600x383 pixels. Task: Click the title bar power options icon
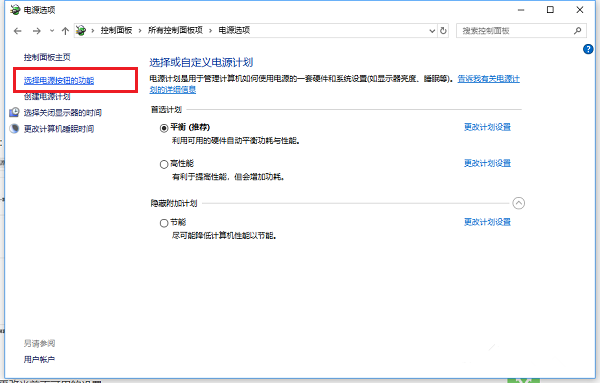15,10
